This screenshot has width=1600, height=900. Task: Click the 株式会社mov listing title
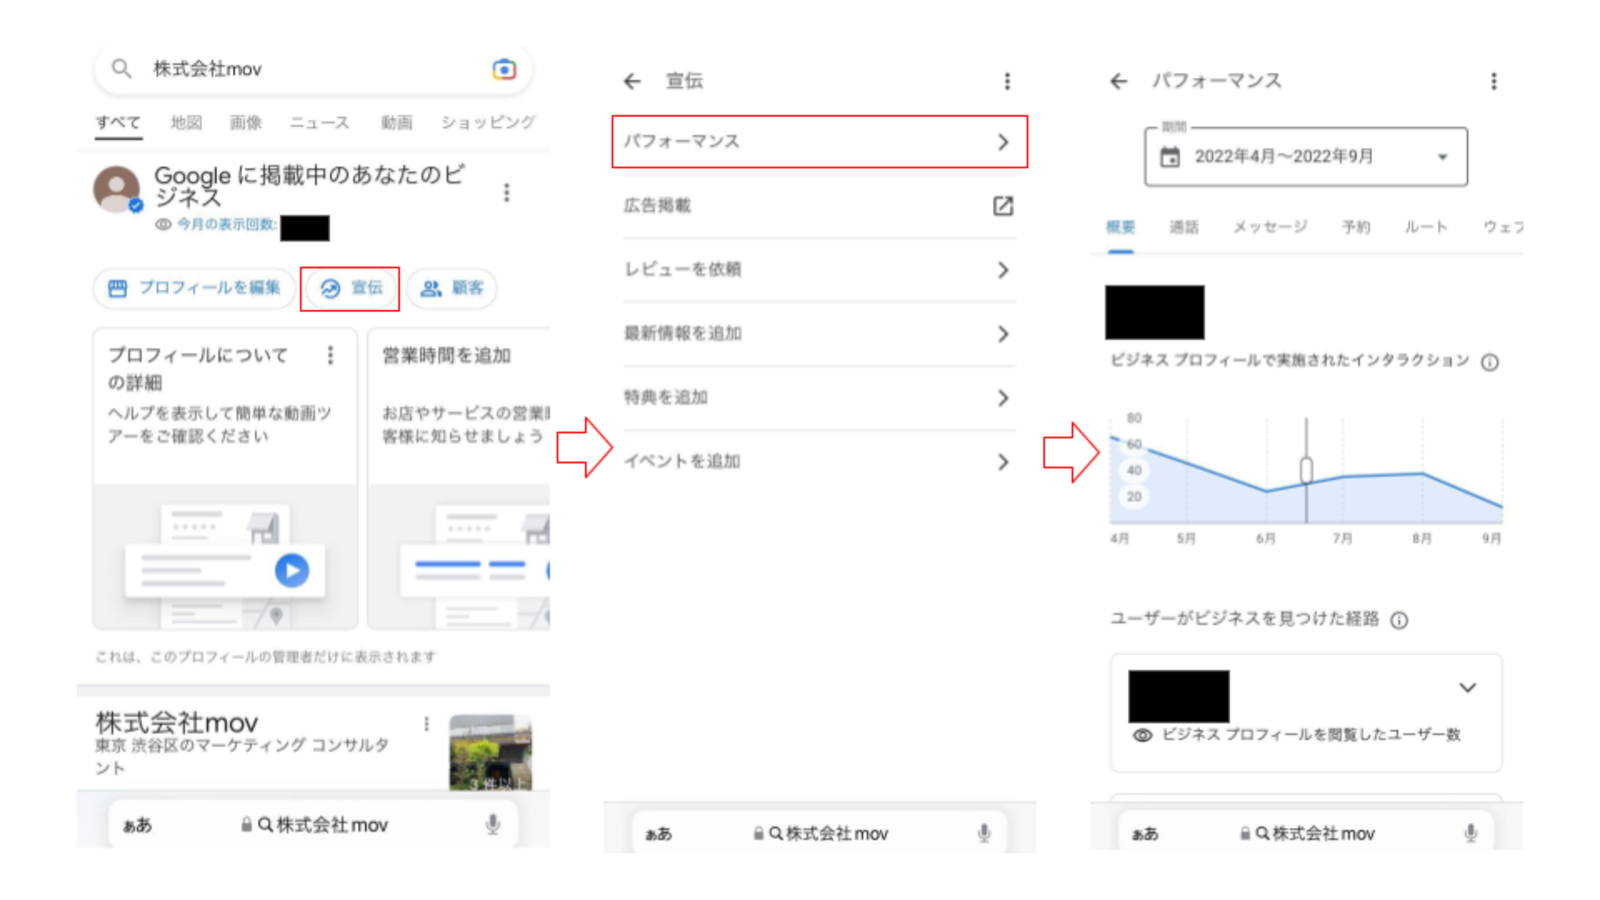pos(177,722)
